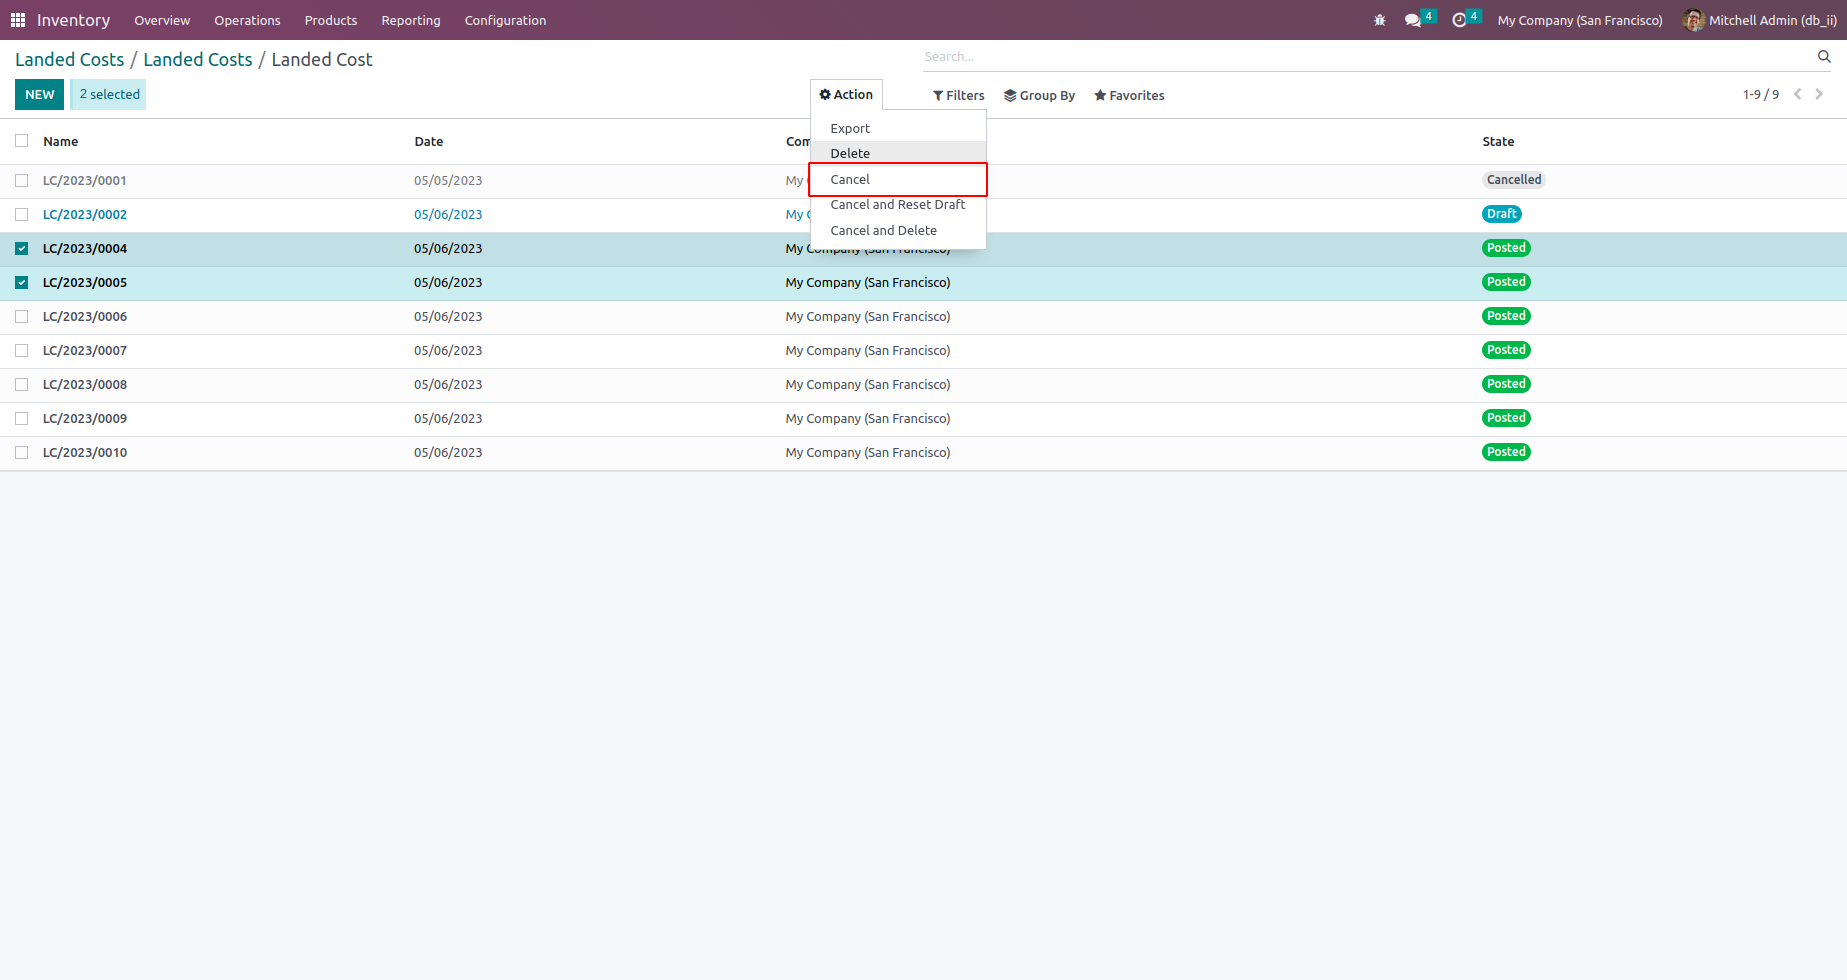The image size is (1847, 980).
Task: Click Posted badge of LC/2023/0006
Action: pyautogui.click(x=1506, y=316)
